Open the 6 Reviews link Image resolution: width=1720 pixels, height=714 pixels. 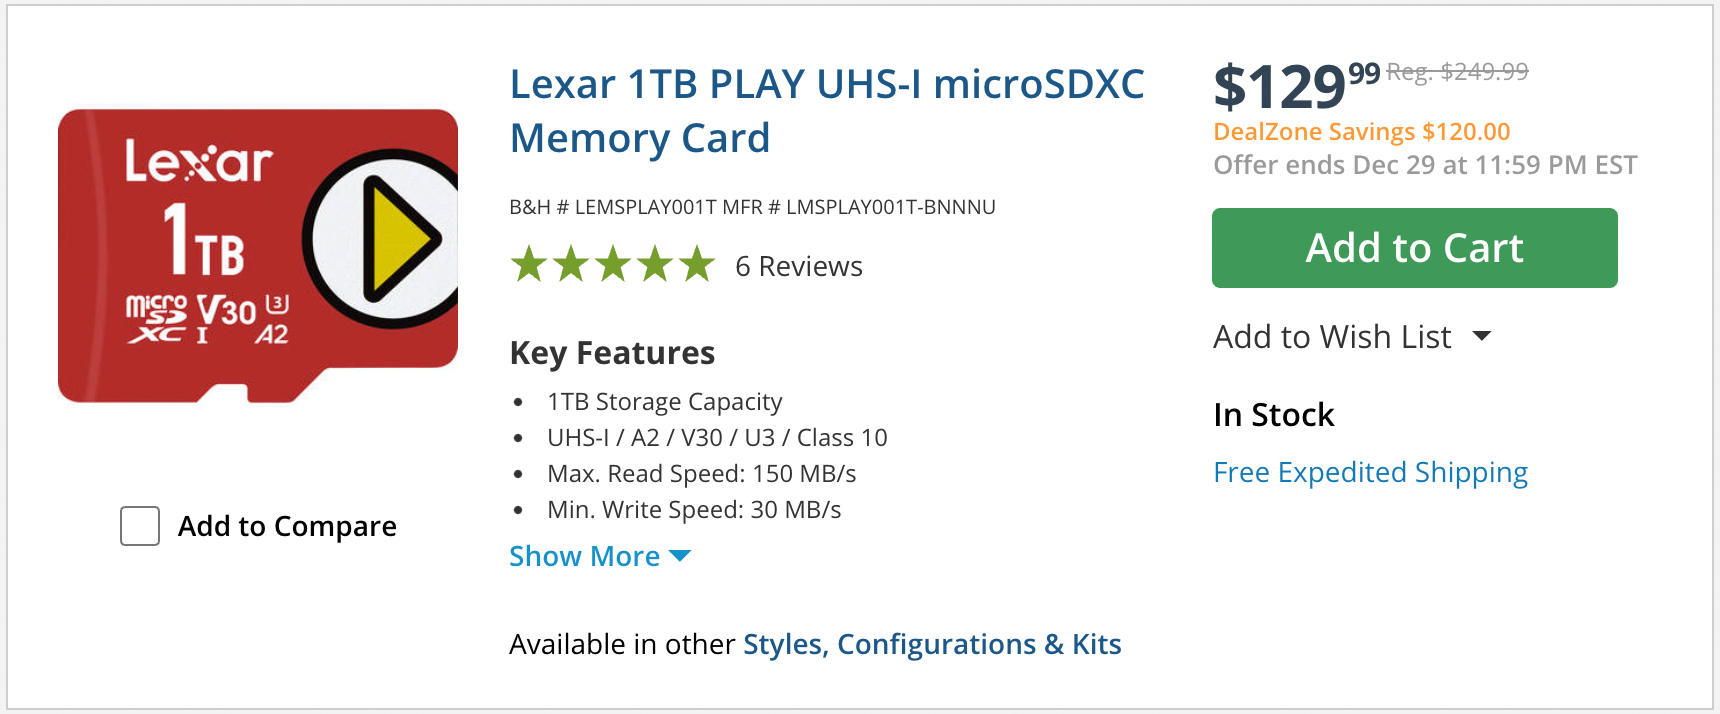click(x=798, y=266)
